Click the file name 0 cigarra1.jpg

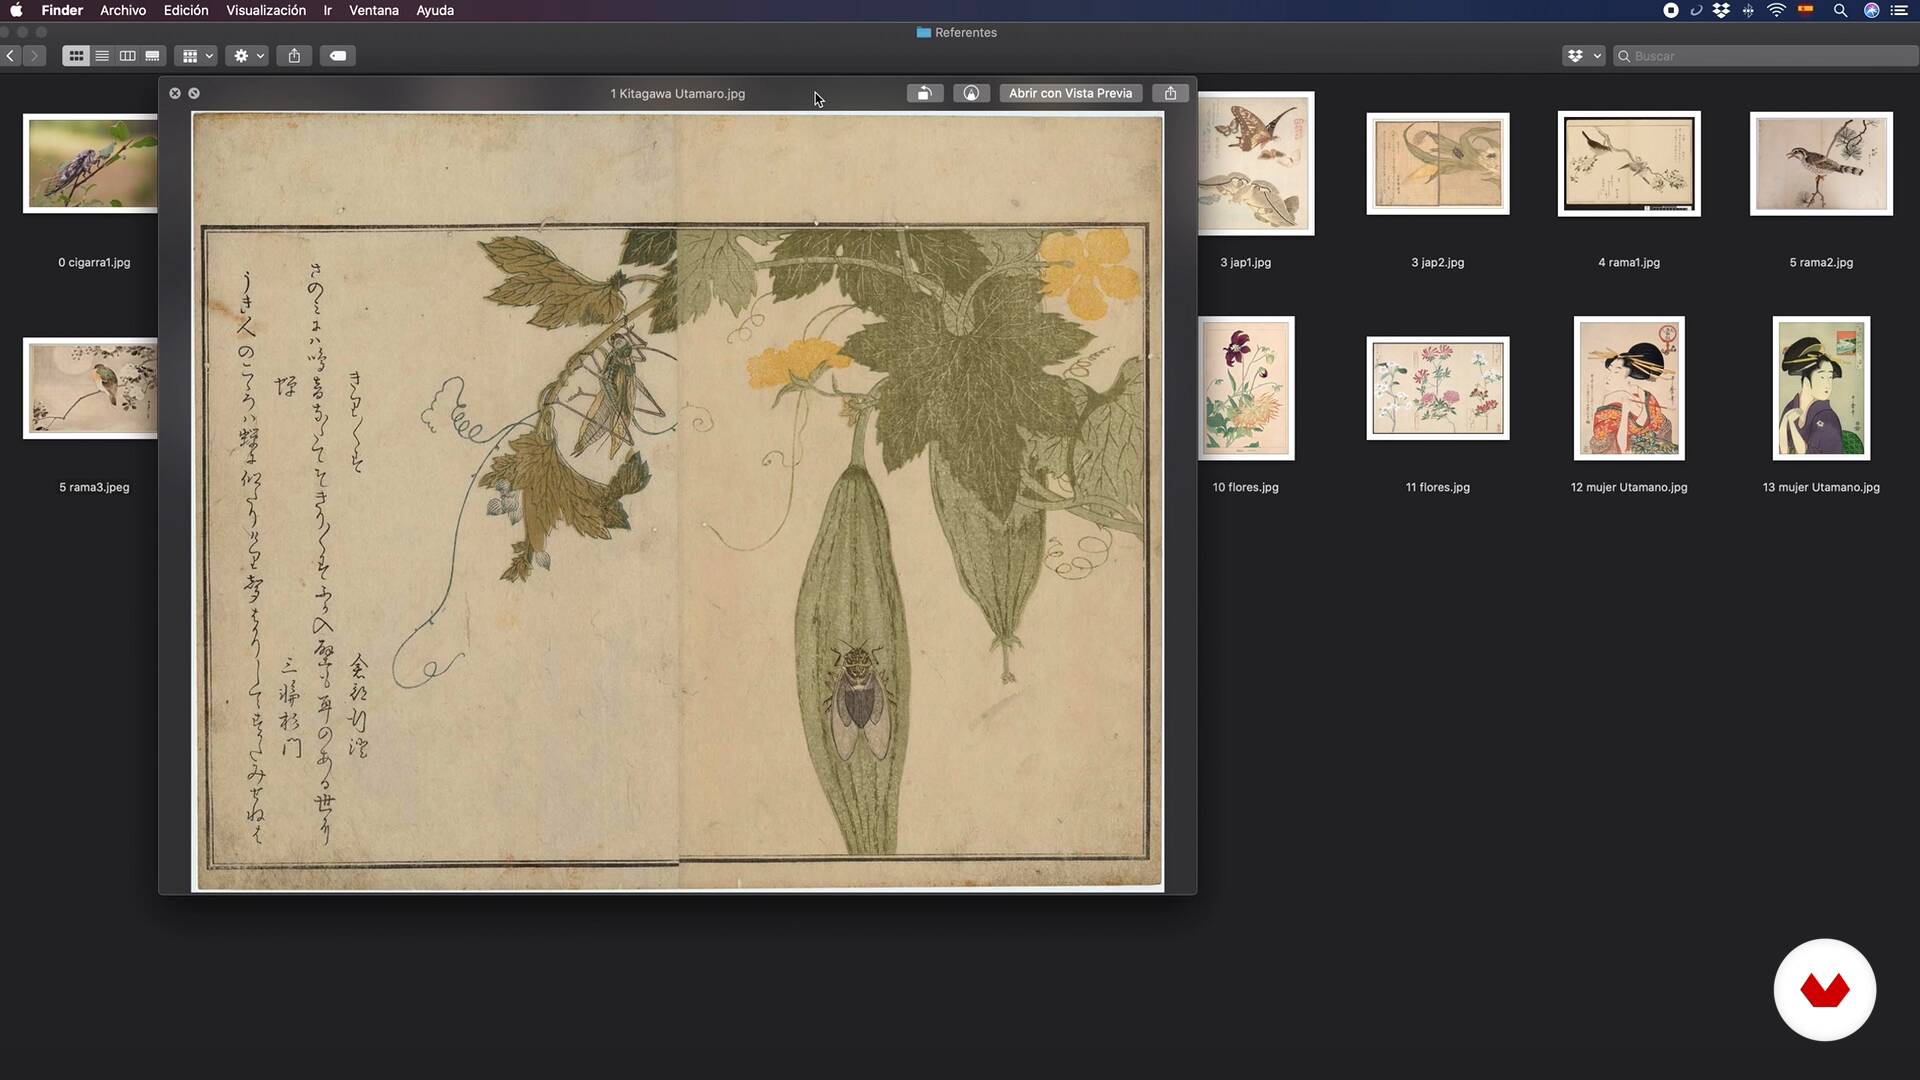click(94, 262)
